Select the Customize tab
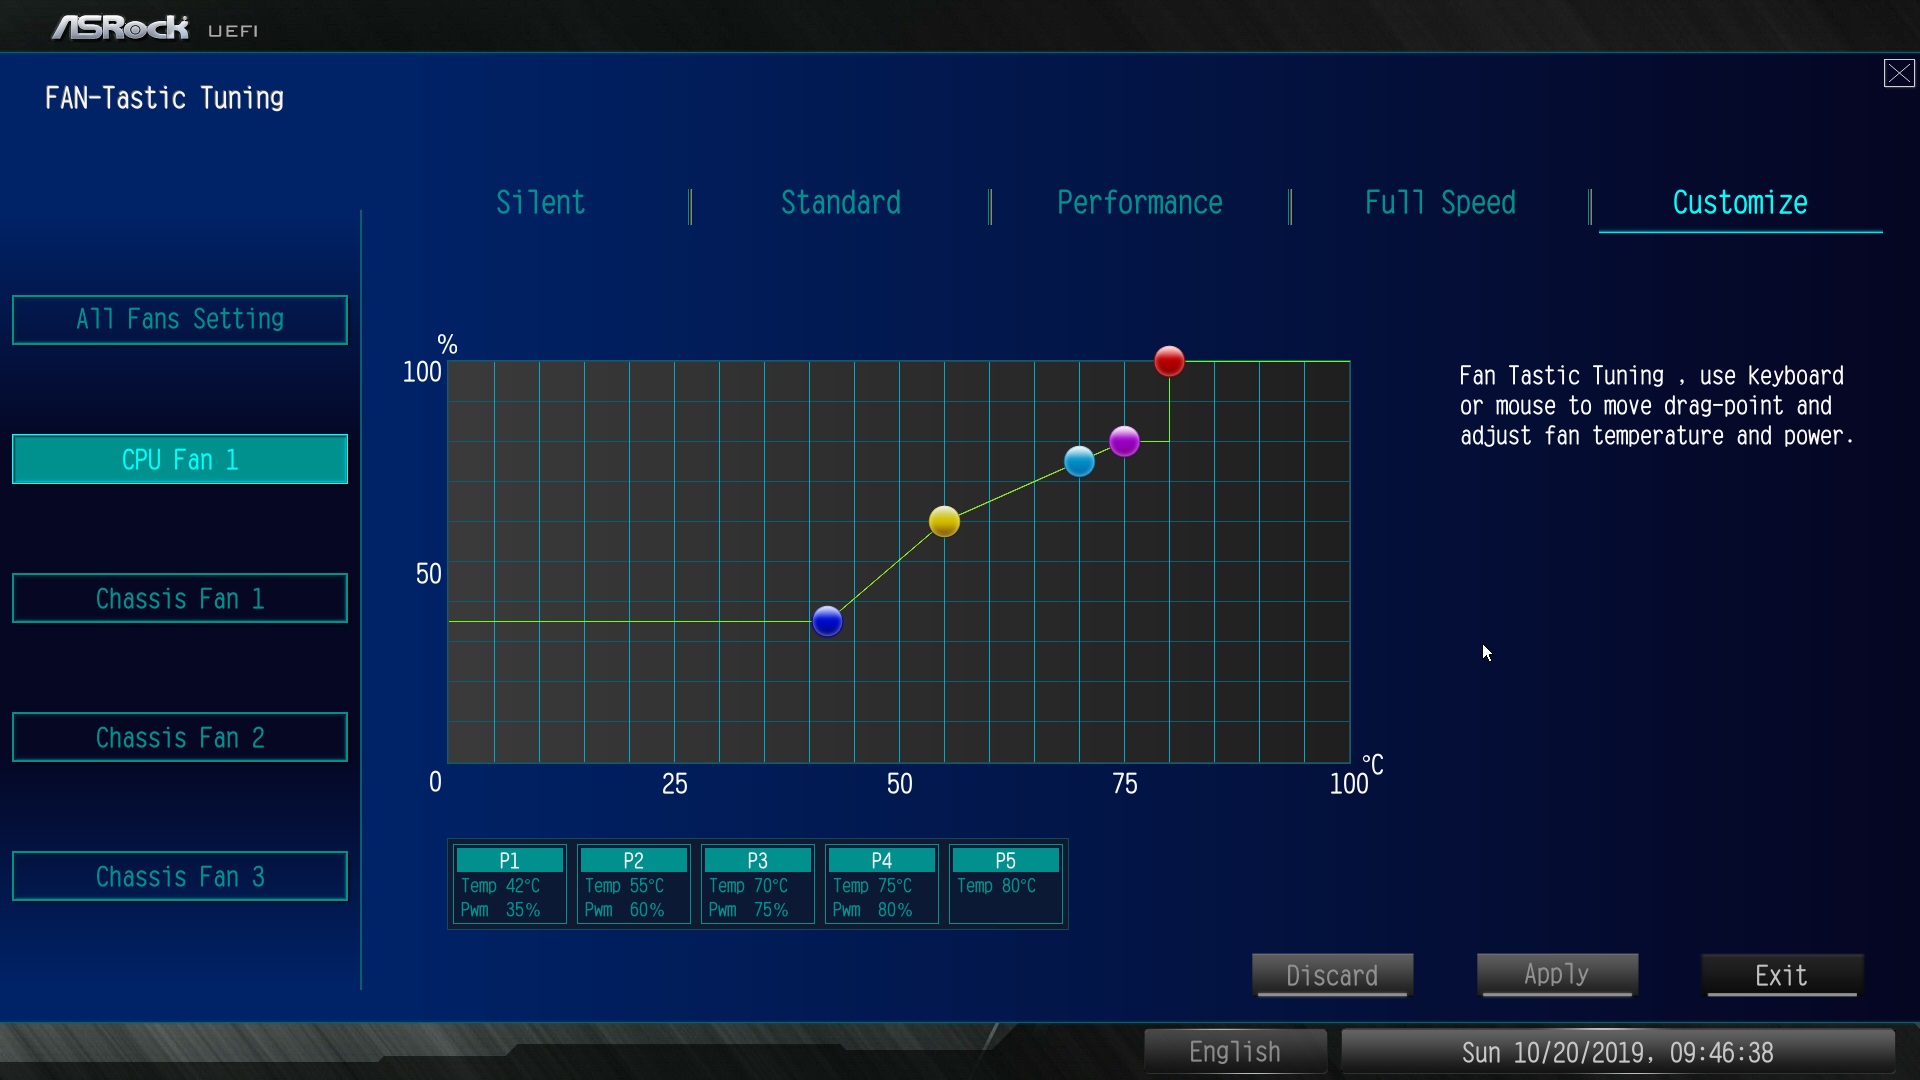Image resolution: width=1920 pixels, height=1080 pixels. point(1739,203)
